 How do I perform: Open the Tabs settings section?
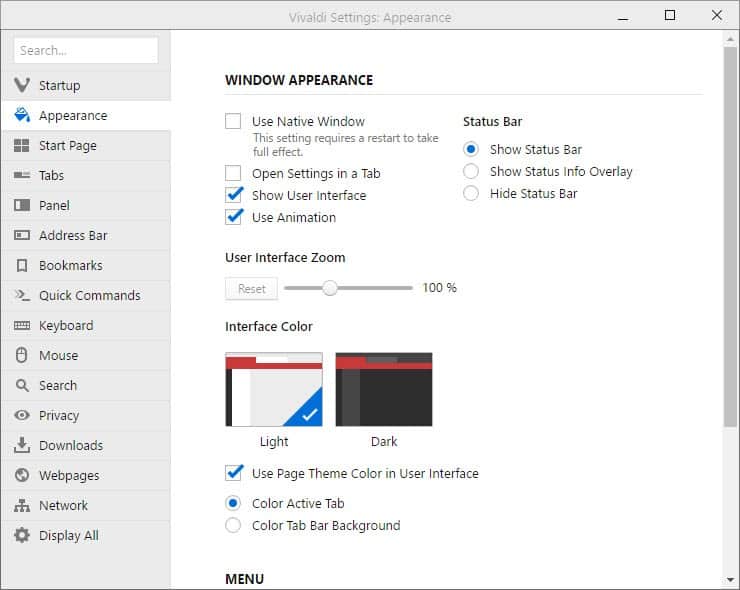pos(51,175)
